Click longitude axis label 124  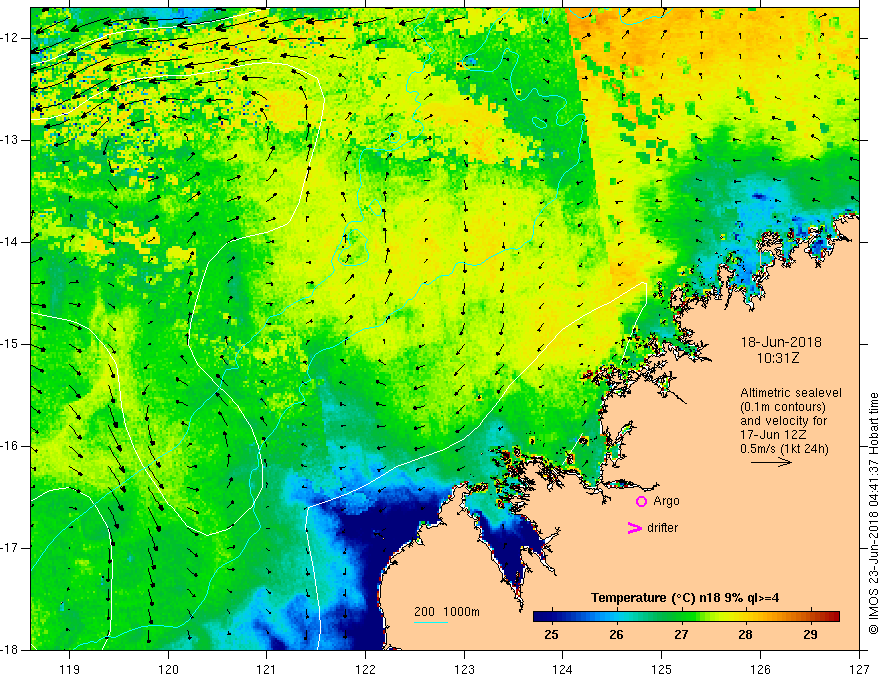coord(563,669)
